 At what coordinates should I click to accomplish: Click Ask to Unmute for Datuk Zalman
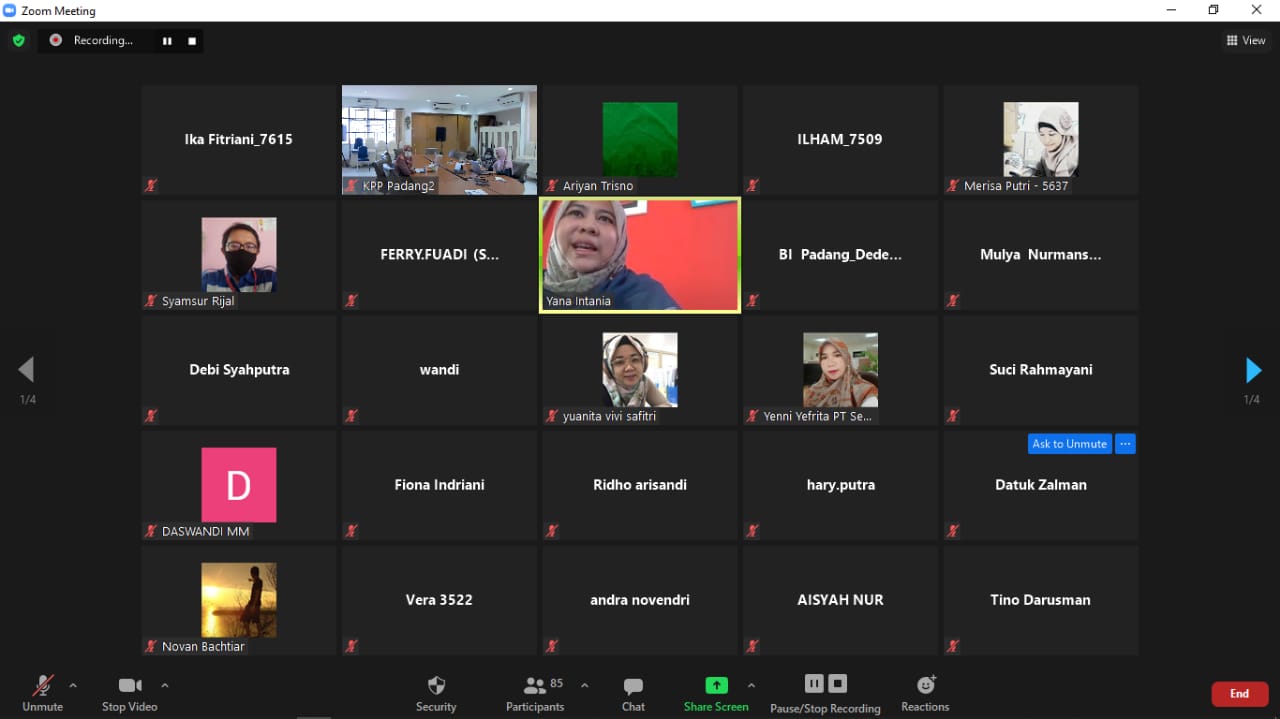(1069, 444)
